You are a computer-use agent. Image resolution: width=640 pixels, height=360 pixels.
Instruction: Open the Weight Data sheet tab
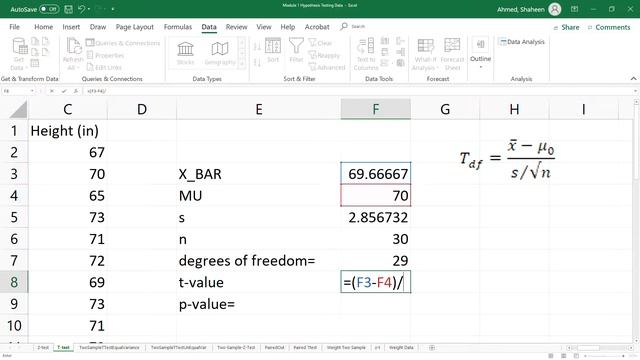(401, 348)
